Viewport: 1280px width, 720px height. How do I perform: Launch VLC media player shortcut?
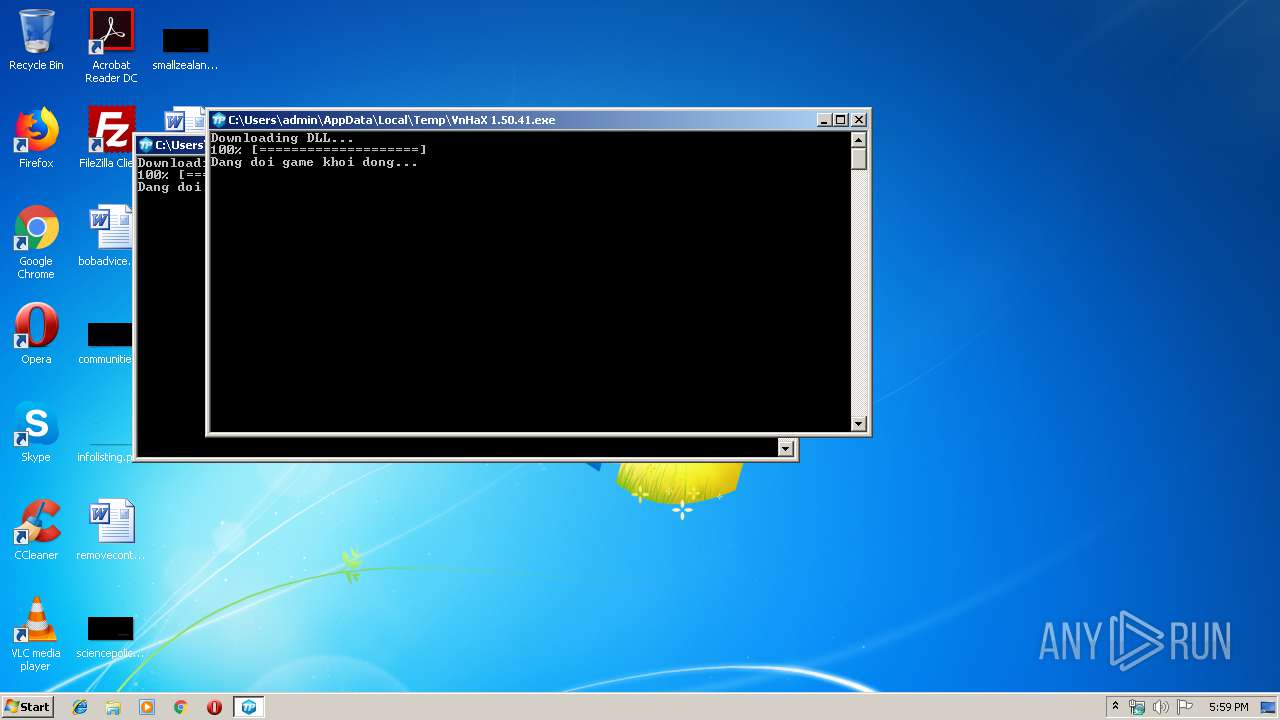(x=36, y=634)
